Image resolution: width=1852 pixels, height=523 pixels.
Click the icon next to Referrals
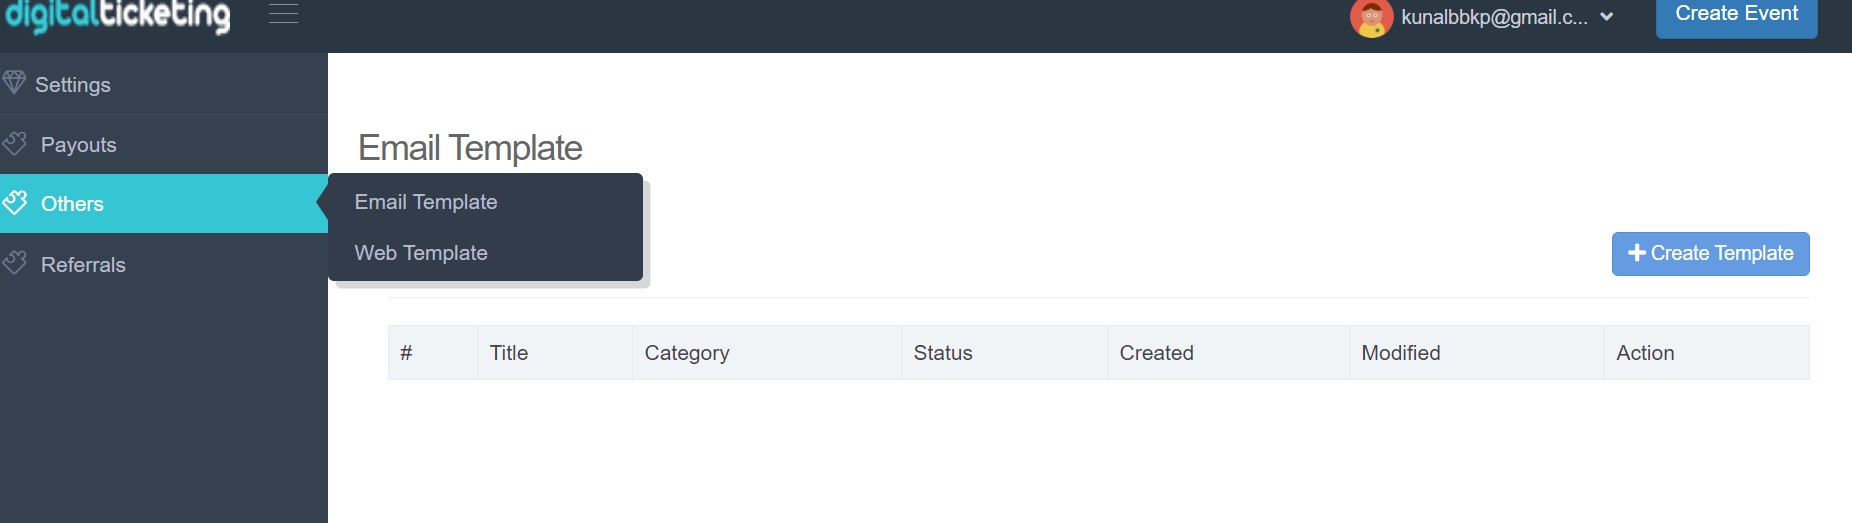click(x=14, y=263)
